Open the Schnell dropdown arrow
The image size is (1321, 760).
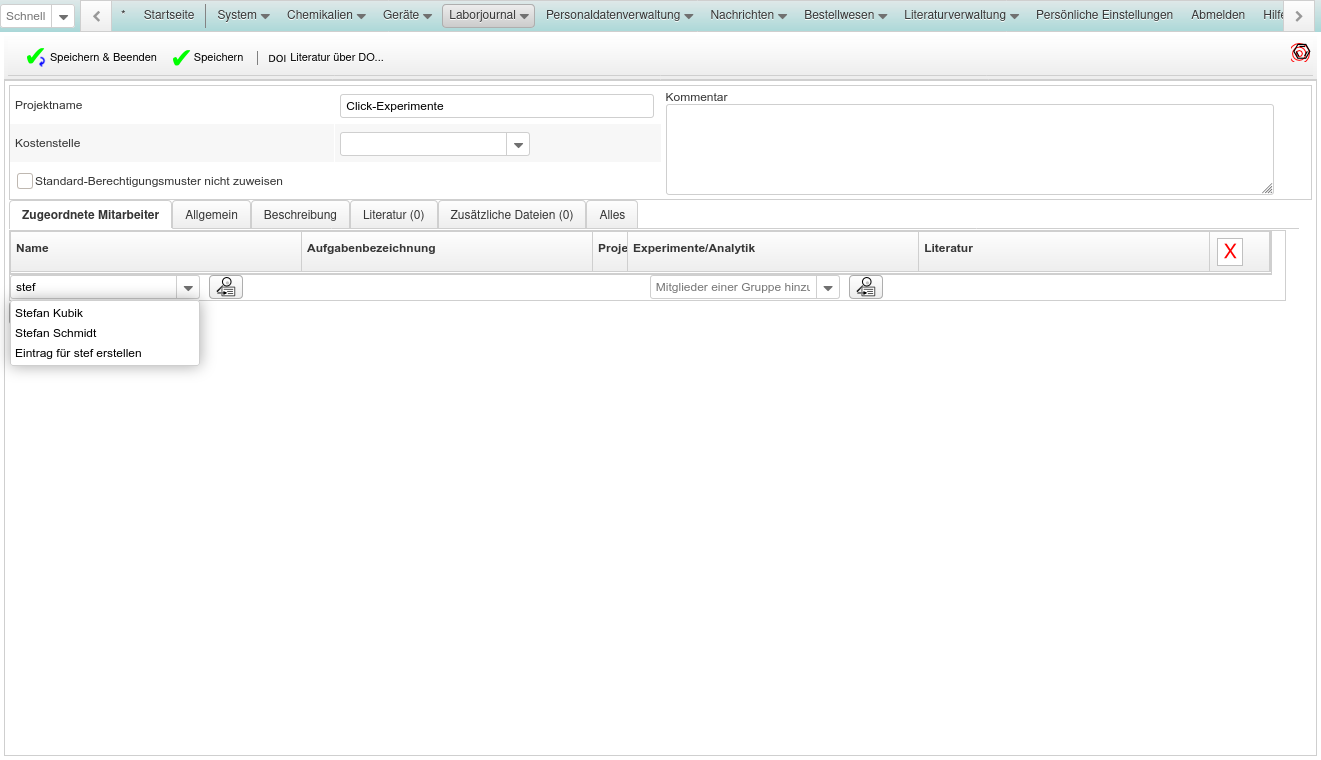click(x=63, y=17)
